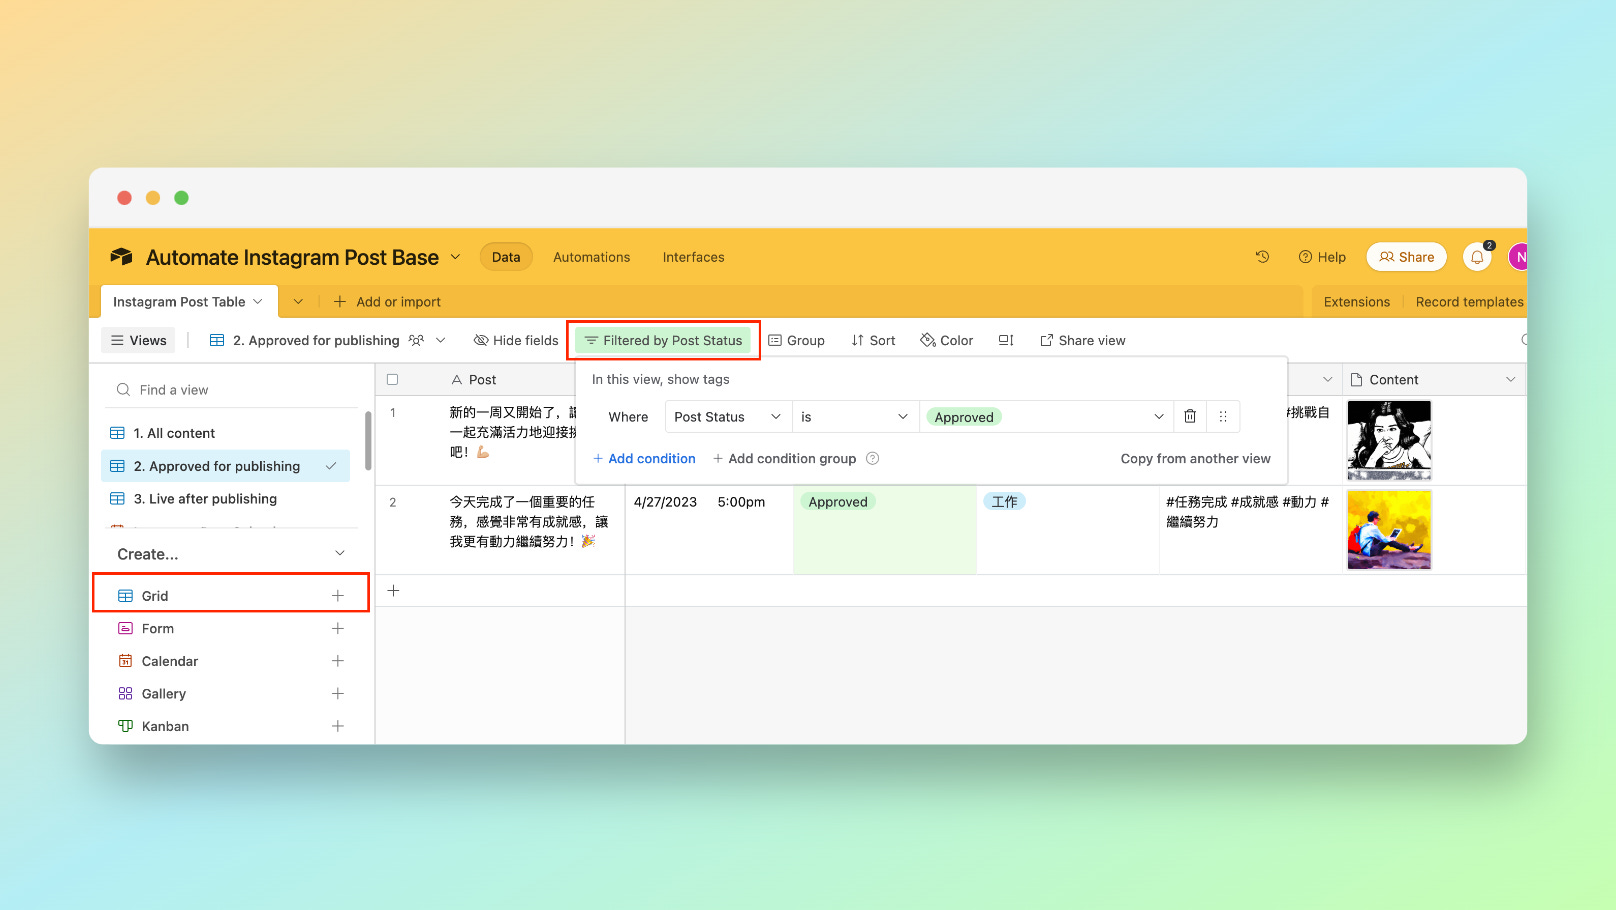1616x910 pixels.
Task: Open Post Status field dropdown in filter
Action: click(728, 417)
